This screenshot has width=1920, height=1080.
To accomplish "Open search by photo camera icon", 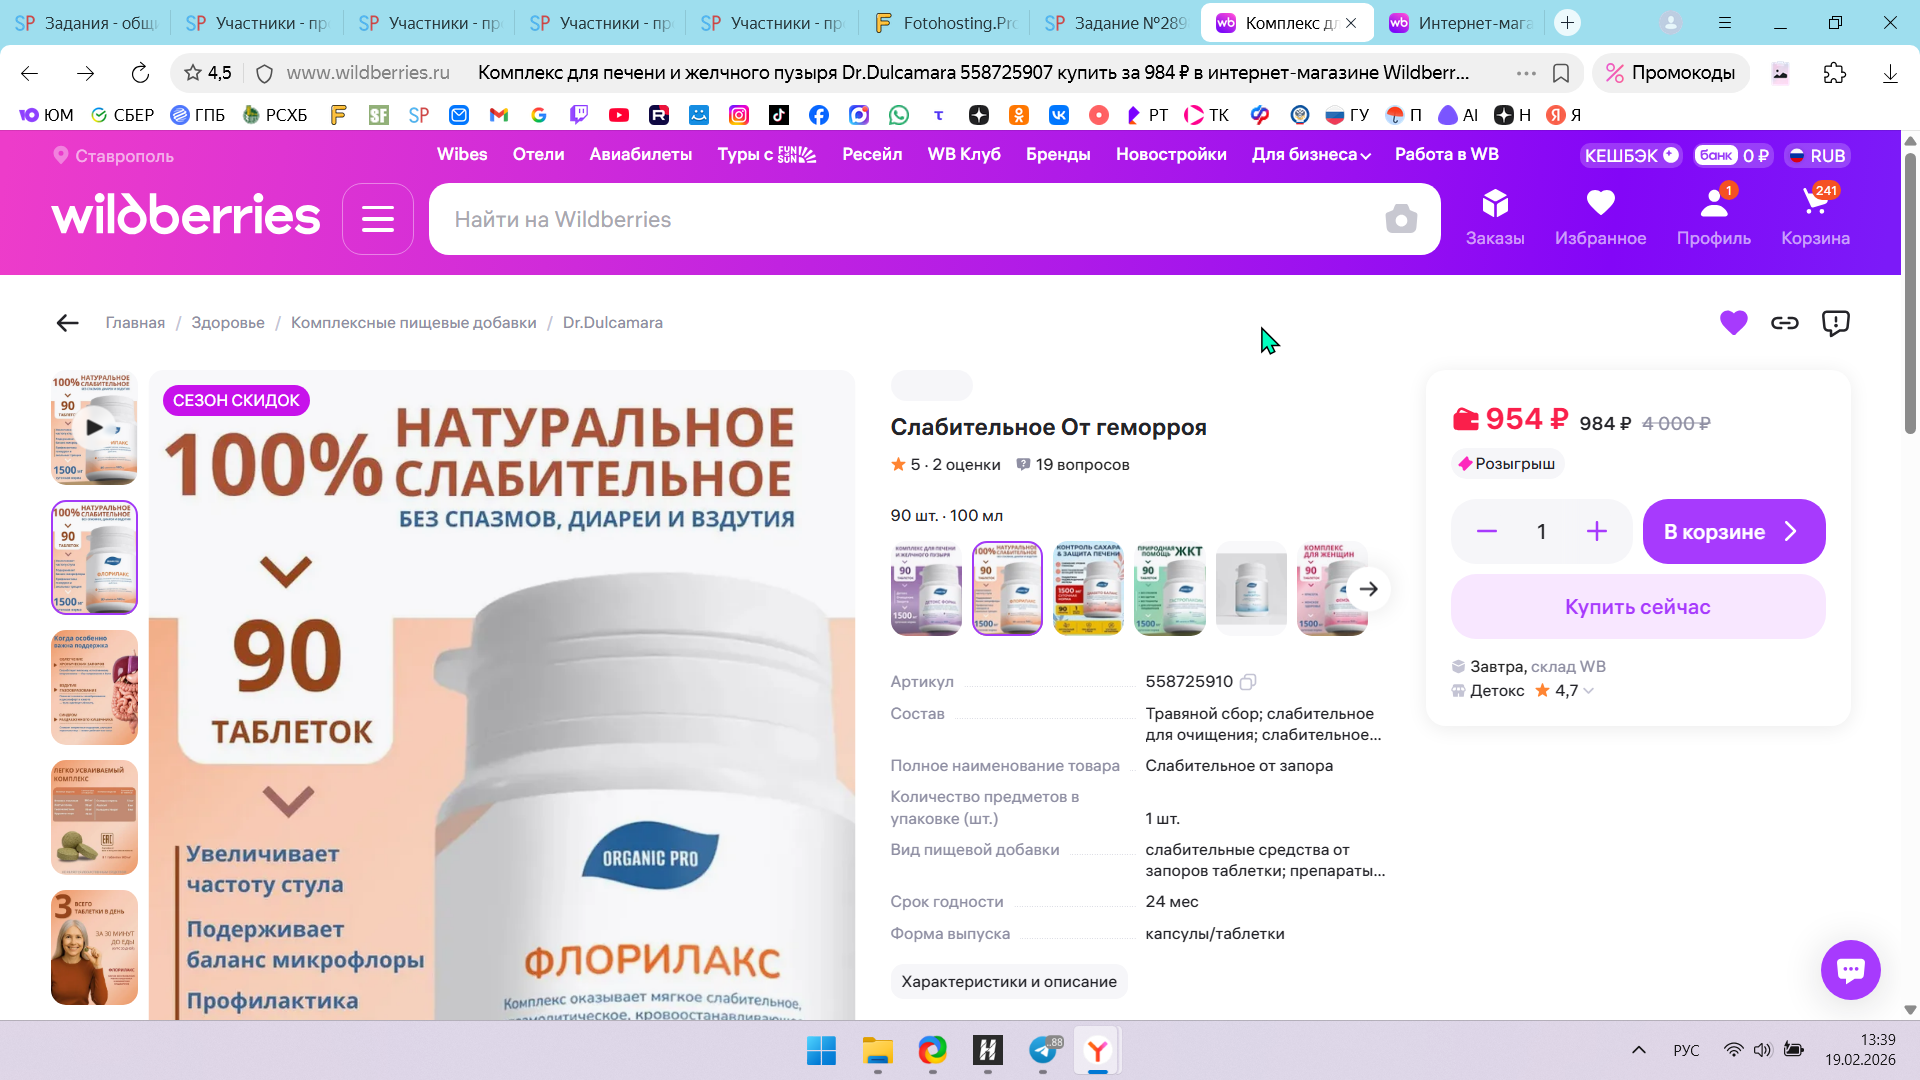I will tap(1401, 219).
